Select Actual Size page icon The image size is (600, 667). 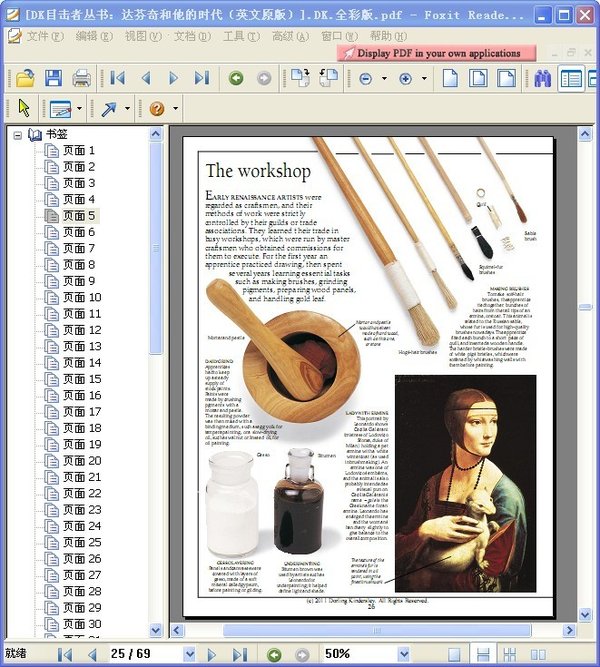[450, 78]
